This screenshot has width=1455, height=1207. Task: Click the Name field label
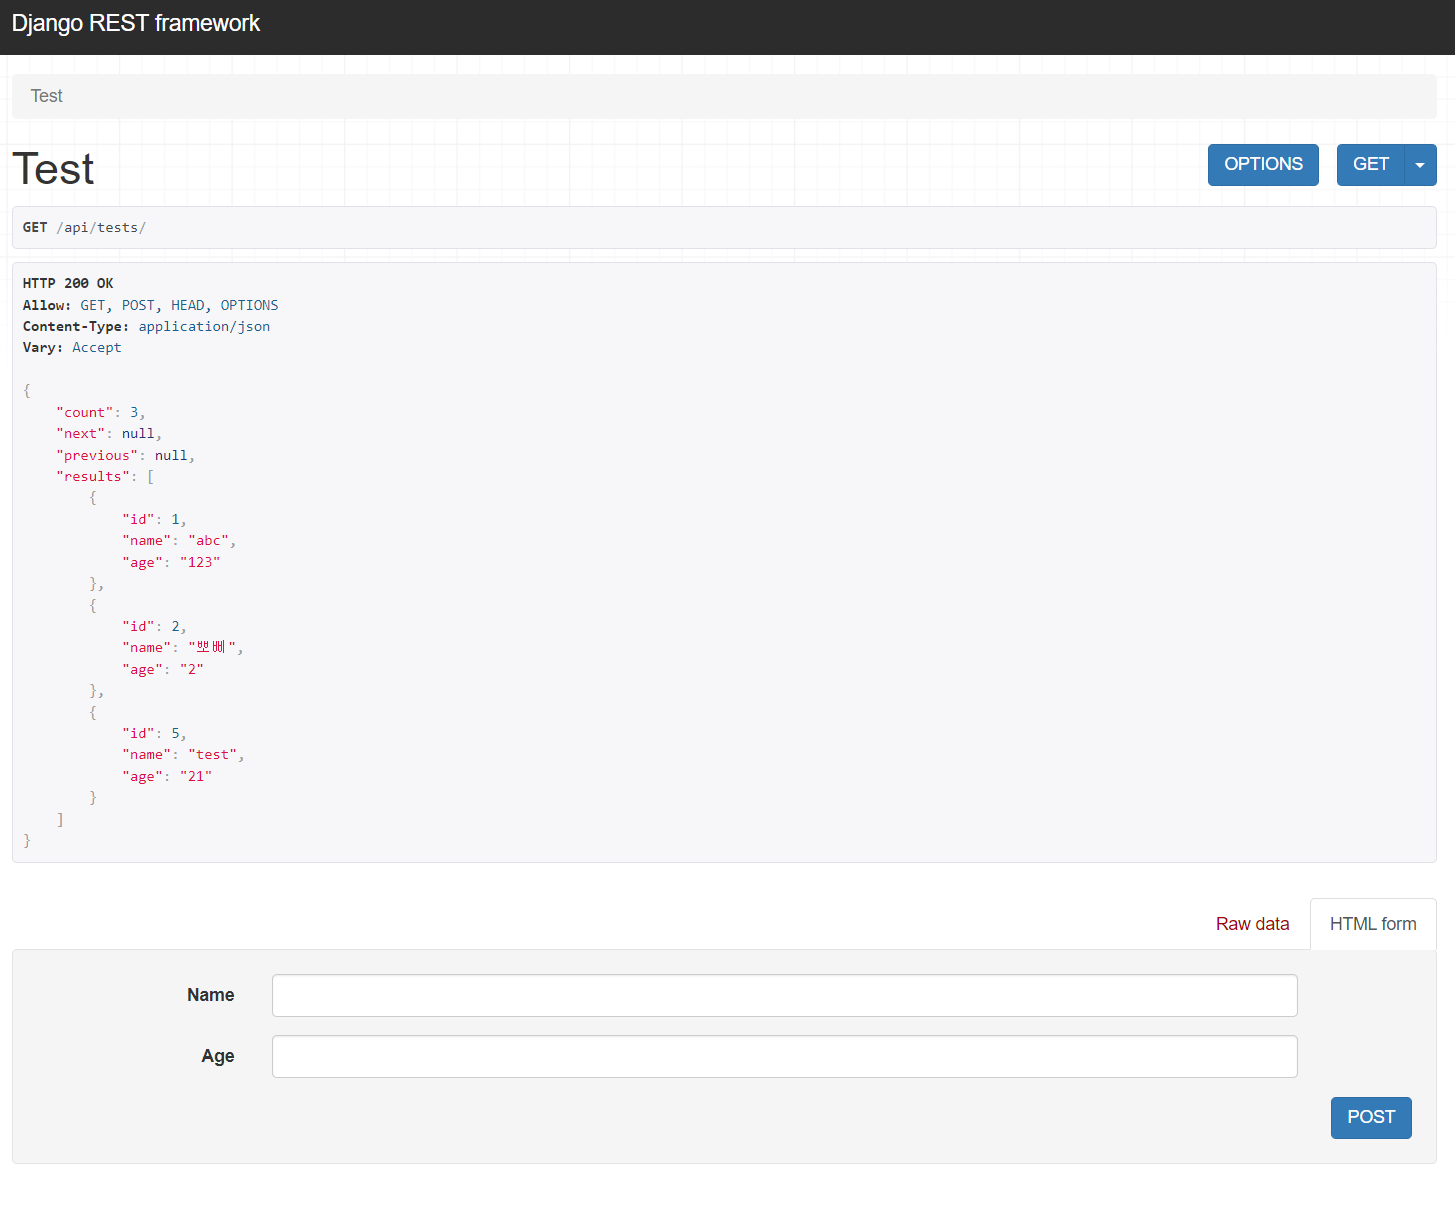point(211,995)
